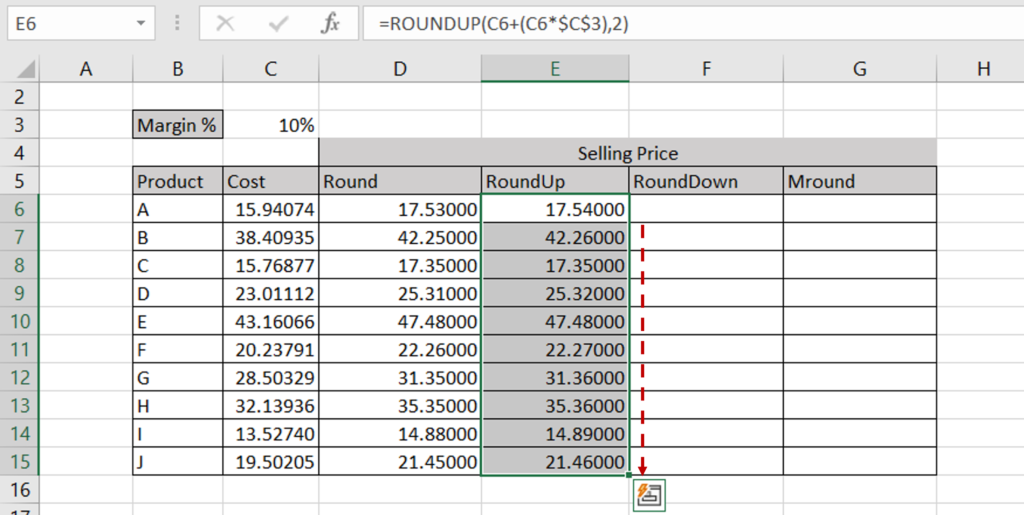This screenshot has height=515, width=1024.
Task: Expand the Name Box dropdown arrow
Action: pos(141,22)
